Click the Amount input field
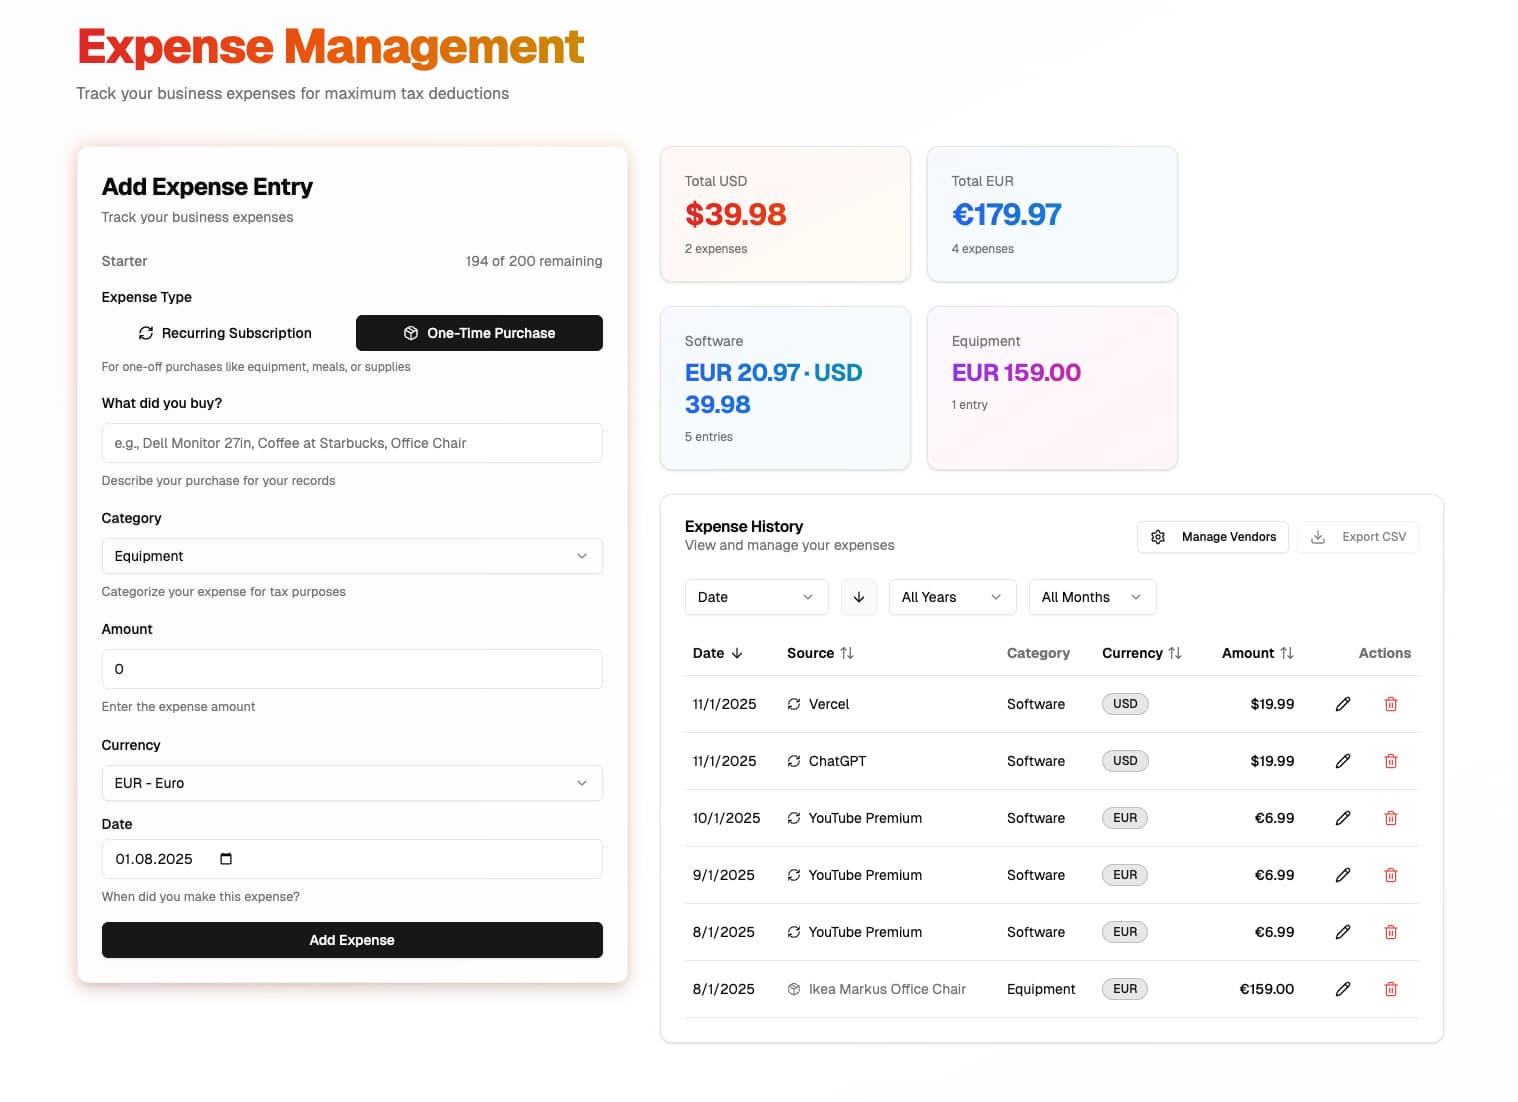 (352, 669)
